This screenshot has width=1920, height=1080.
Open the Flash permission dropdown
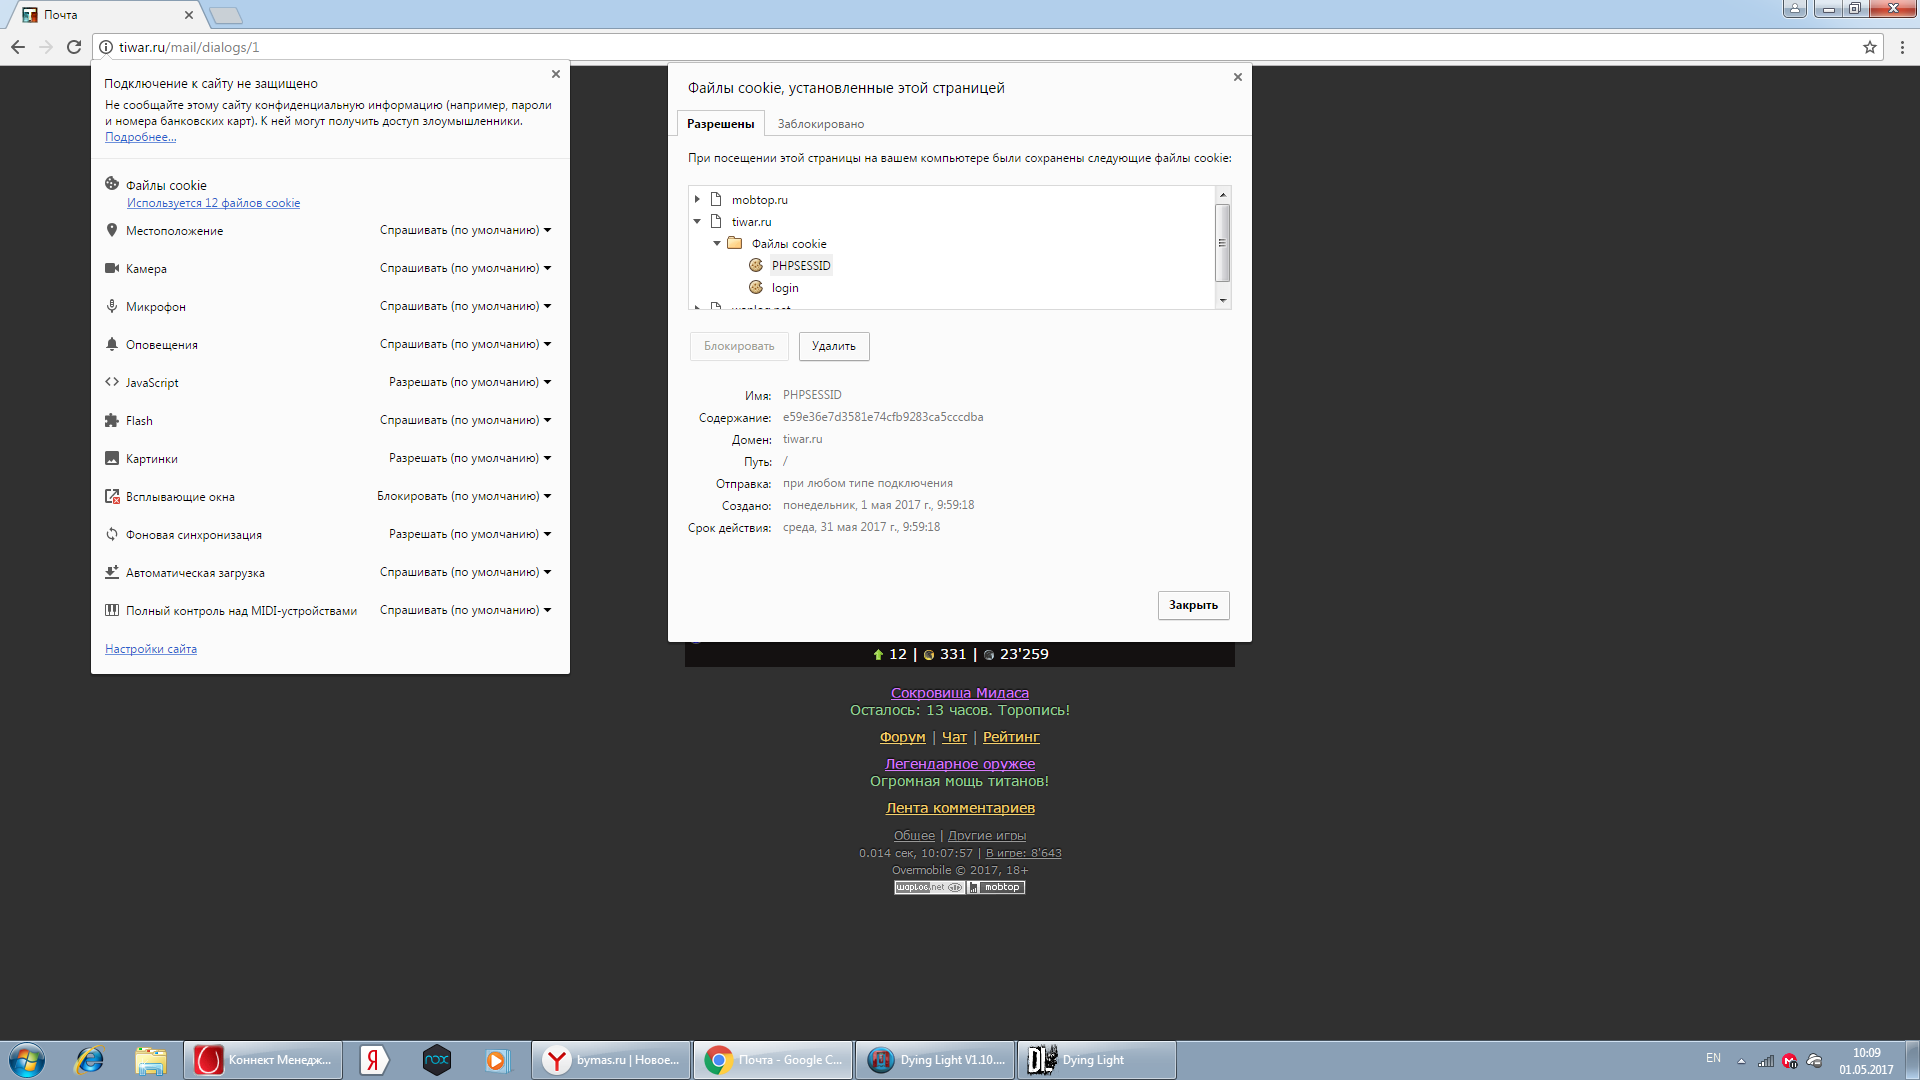tap(465, 421)
